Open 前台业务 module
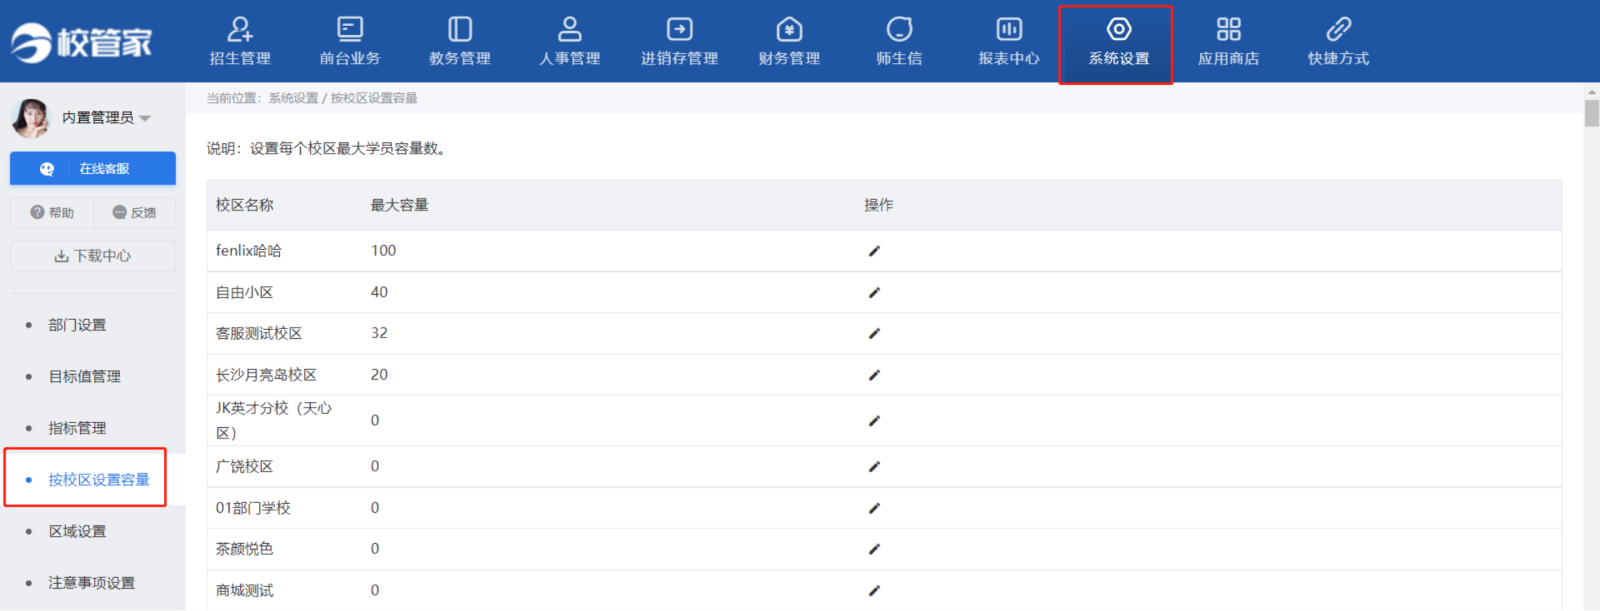 pos(350,42)
